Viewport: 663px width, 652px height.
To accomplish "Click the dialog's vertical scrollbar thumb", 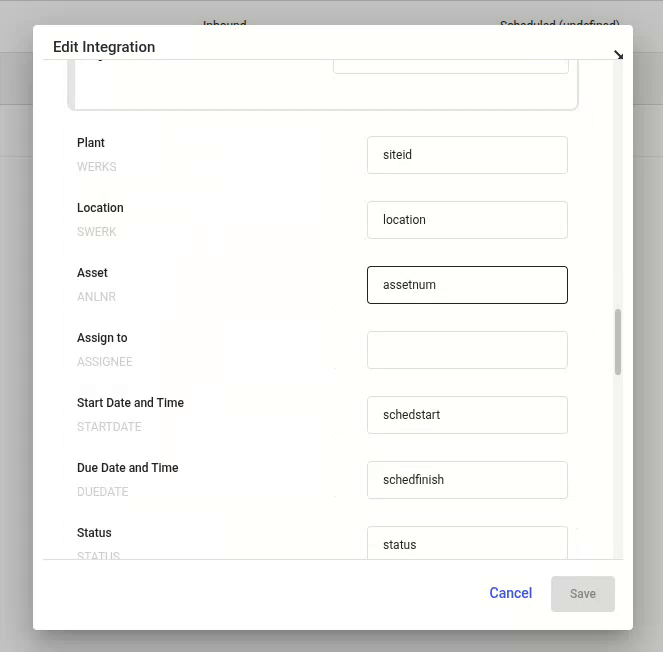I will tap(618, 342).
